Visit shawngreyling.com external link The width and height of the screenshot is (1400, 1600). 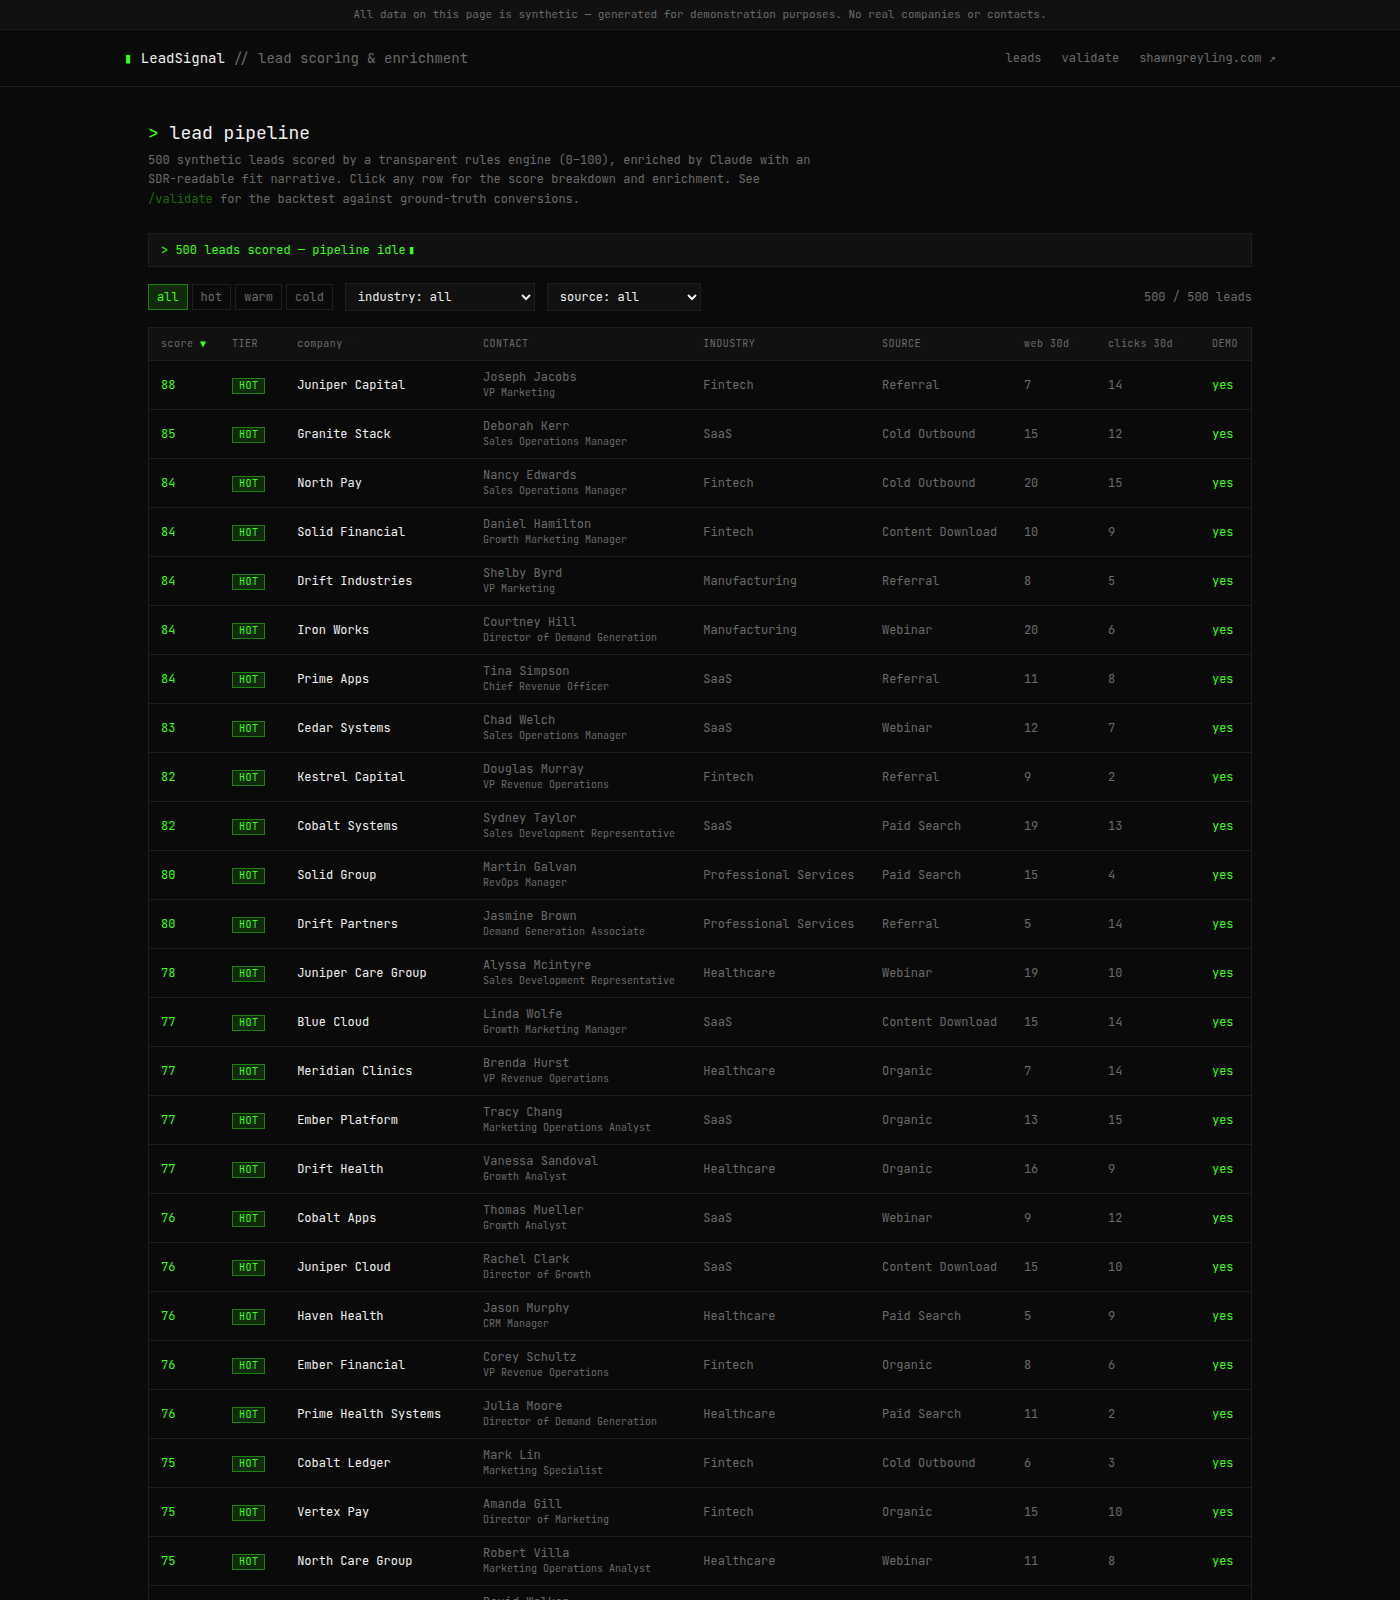[1207, 58]
